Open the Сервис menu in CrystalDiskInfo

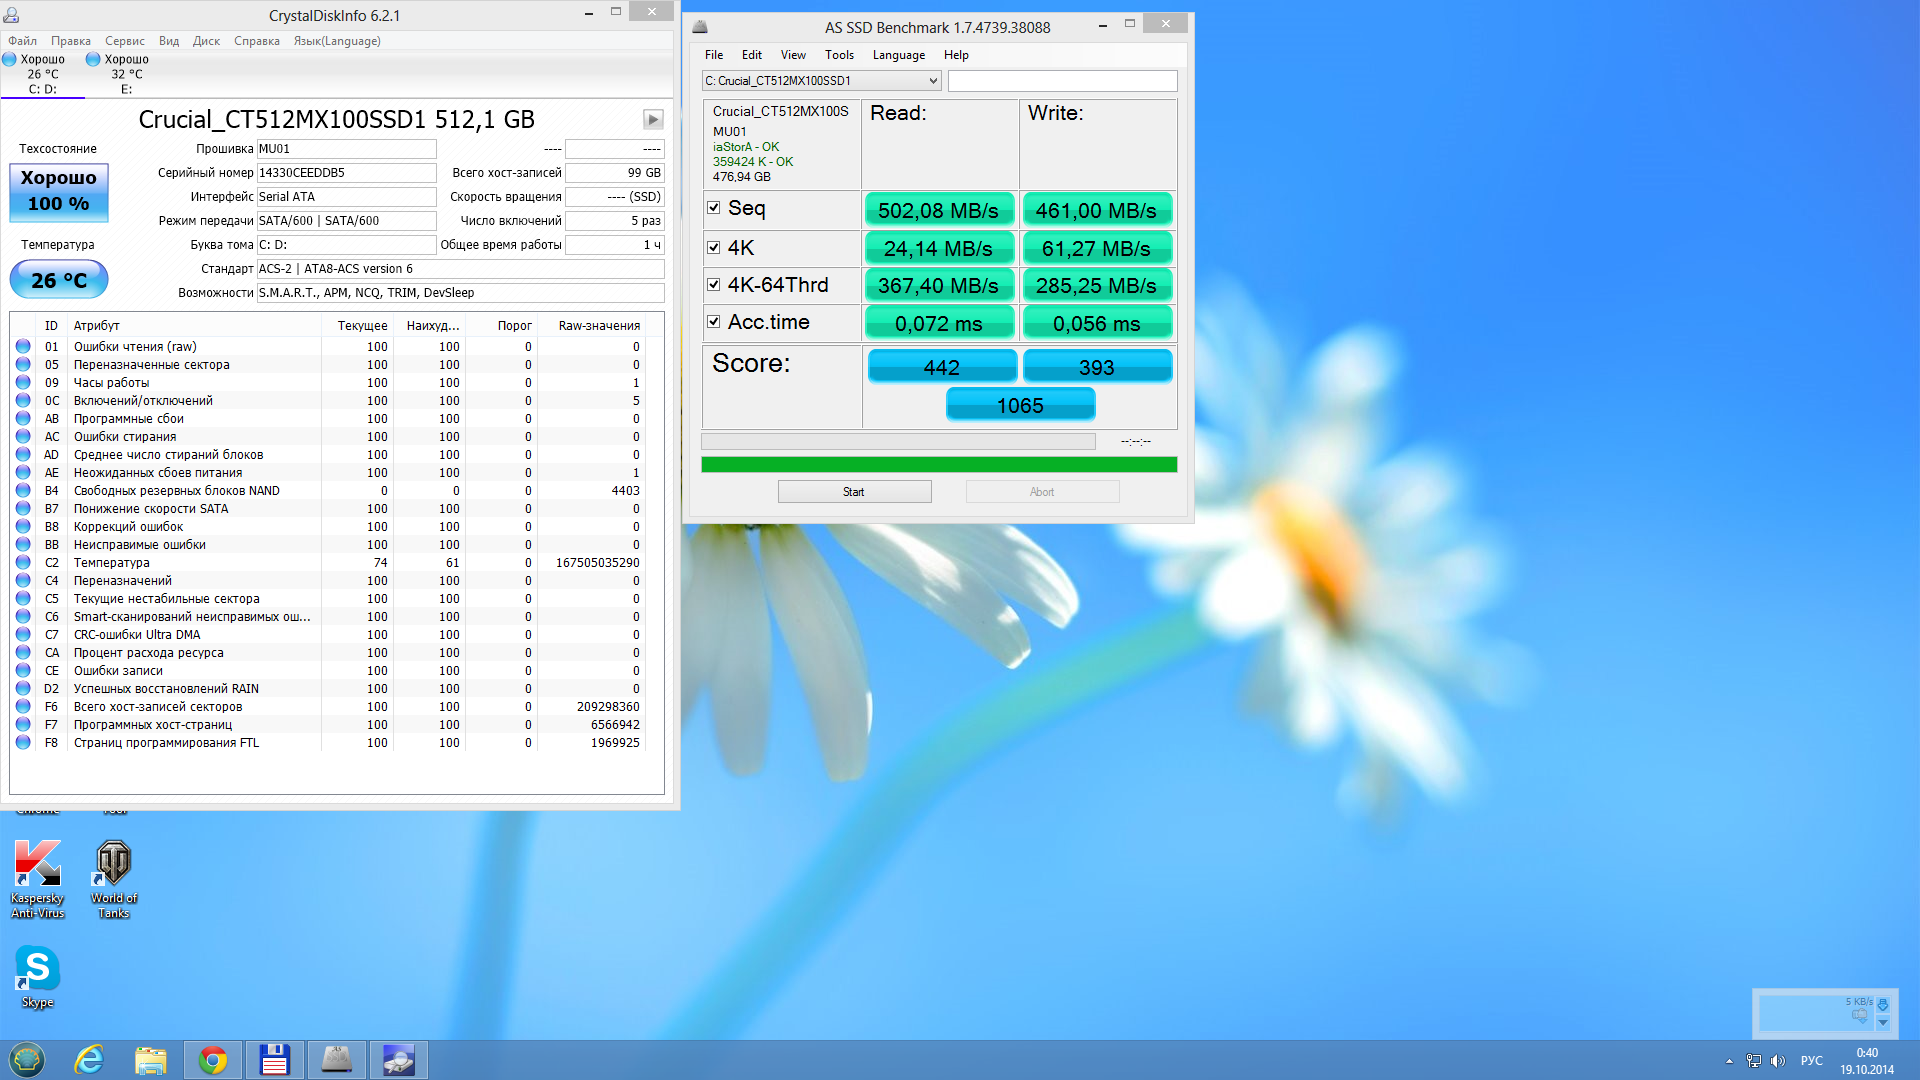tap(125, 41)
